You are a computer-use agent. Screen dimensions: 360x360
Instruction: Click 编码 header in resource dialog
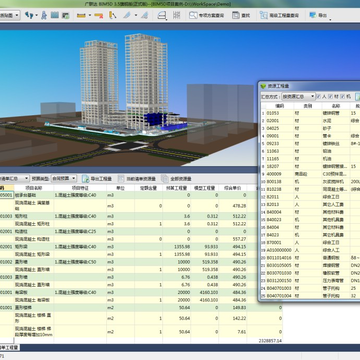280,106
